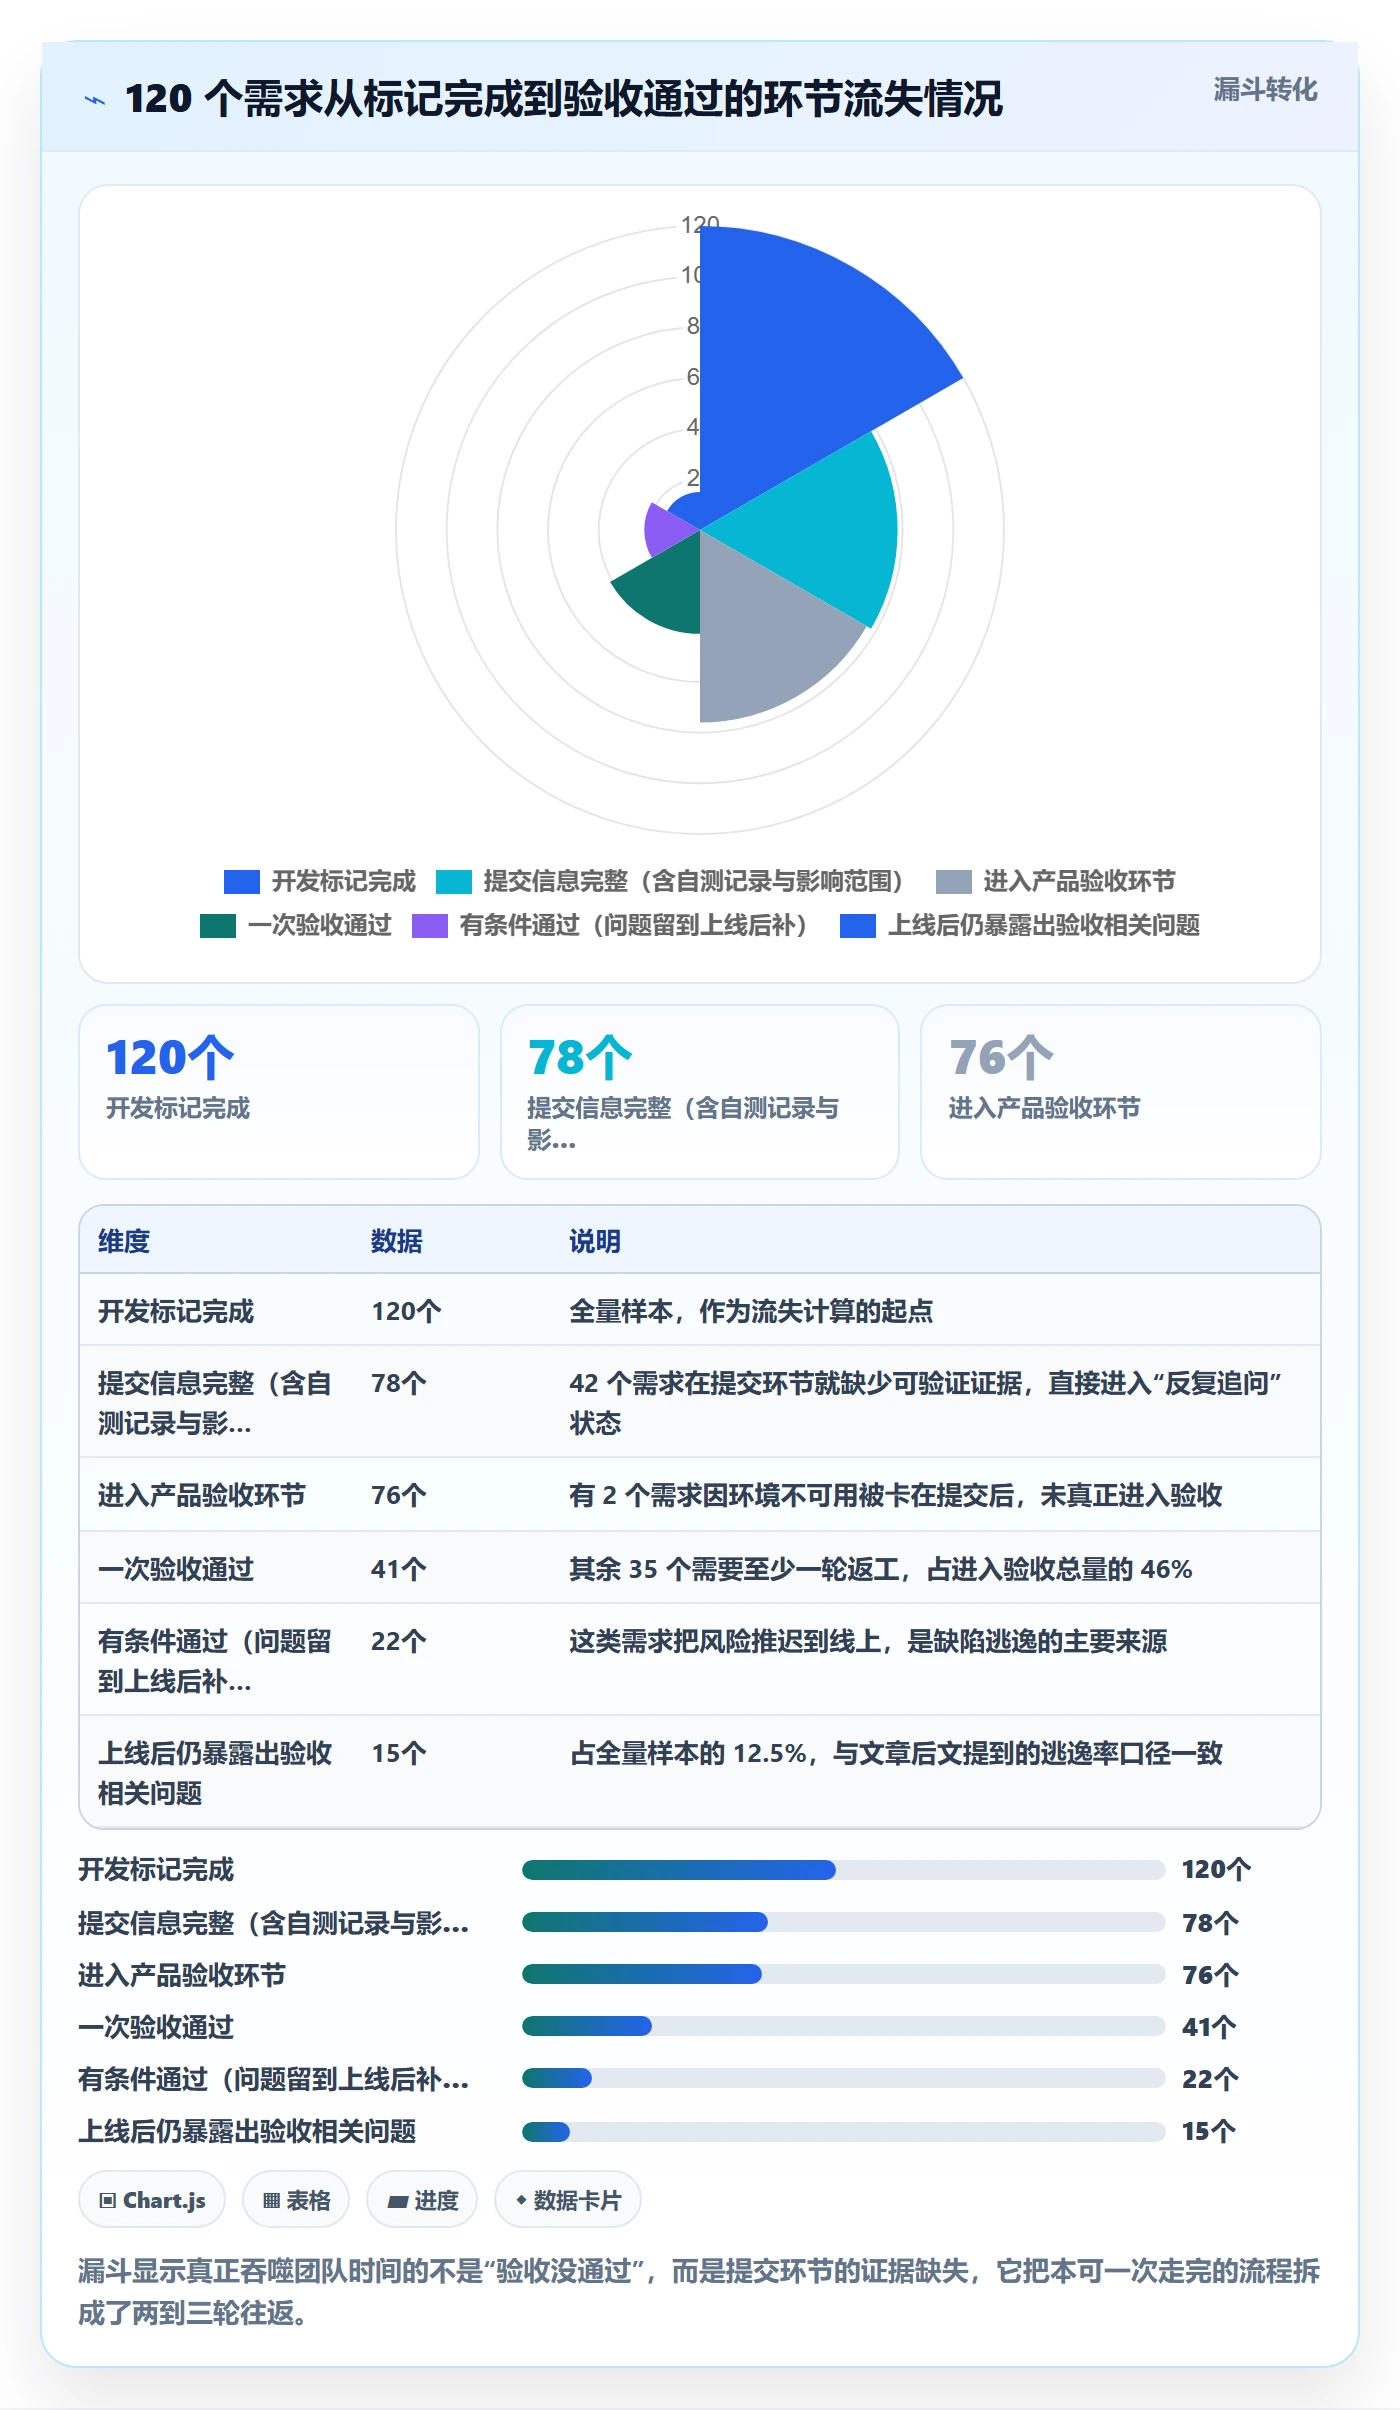Select the 41个 cell in the table
This screenshot has height=2410, width=1400.
pos(399,1569)
